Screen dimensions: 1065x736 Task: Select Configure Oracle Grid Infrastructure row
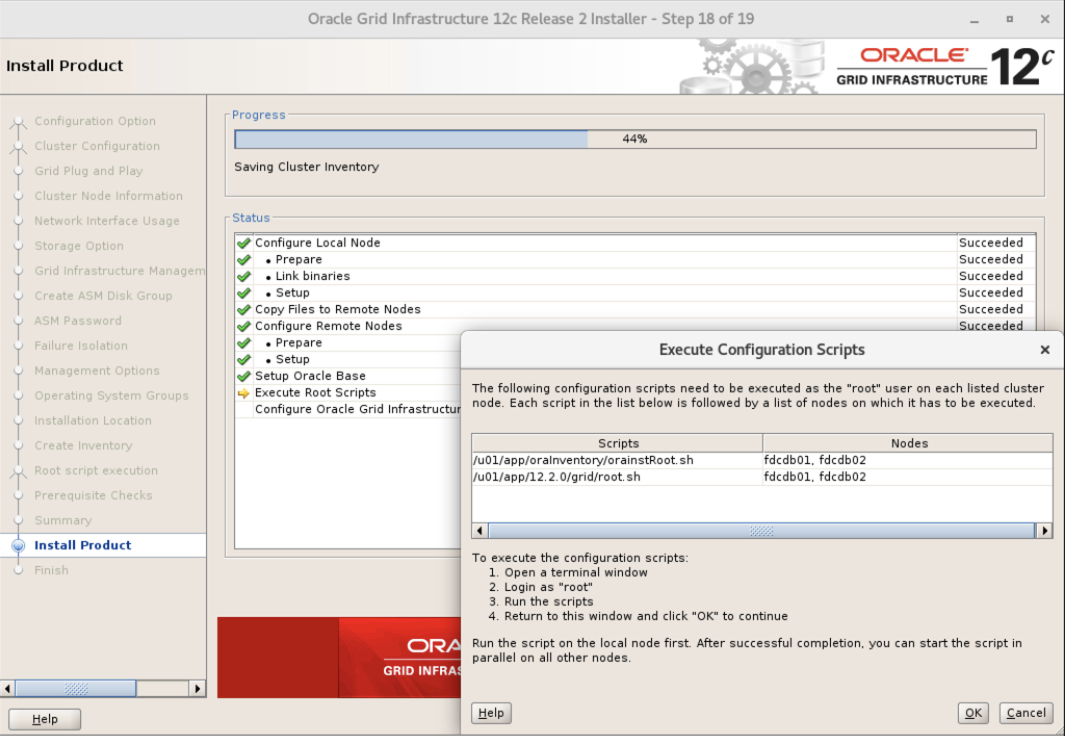[348, 409]
